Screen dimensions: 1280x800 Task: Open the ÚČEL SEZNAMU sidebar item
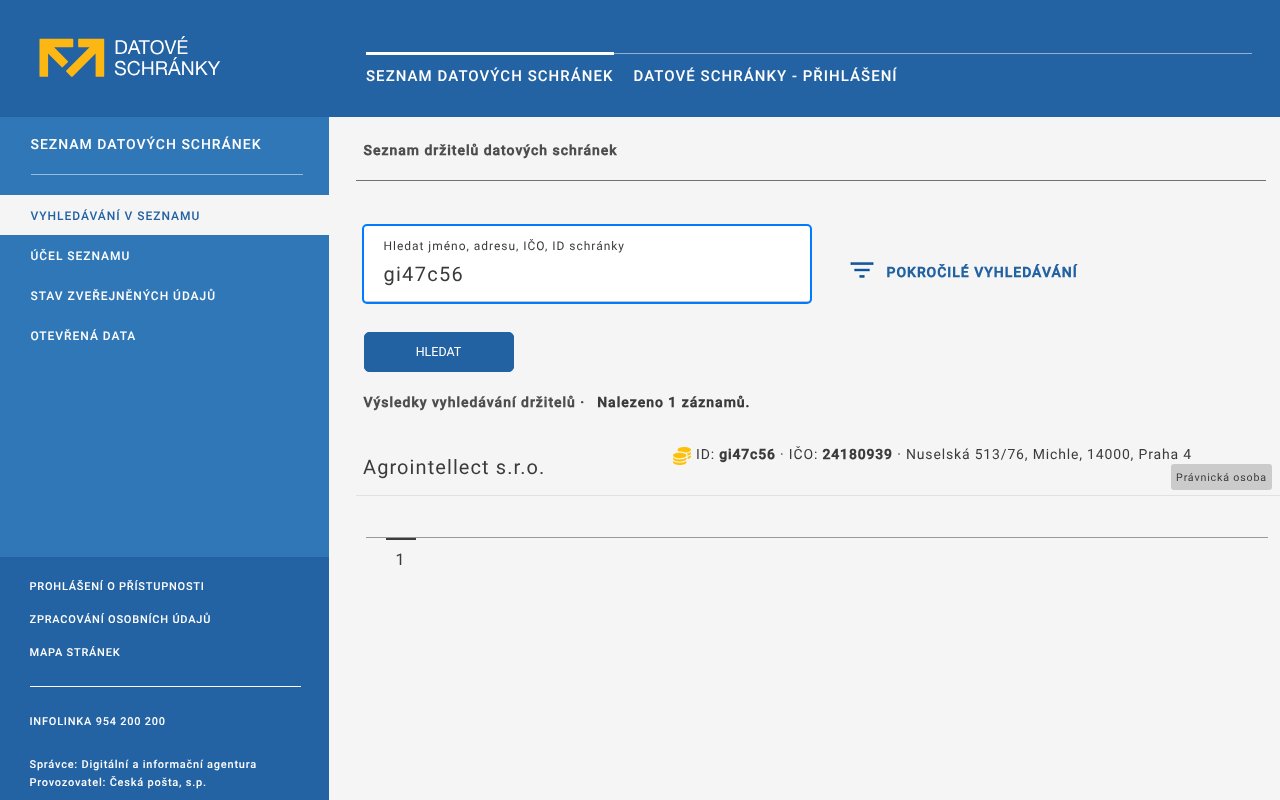[x=80, y=256]
